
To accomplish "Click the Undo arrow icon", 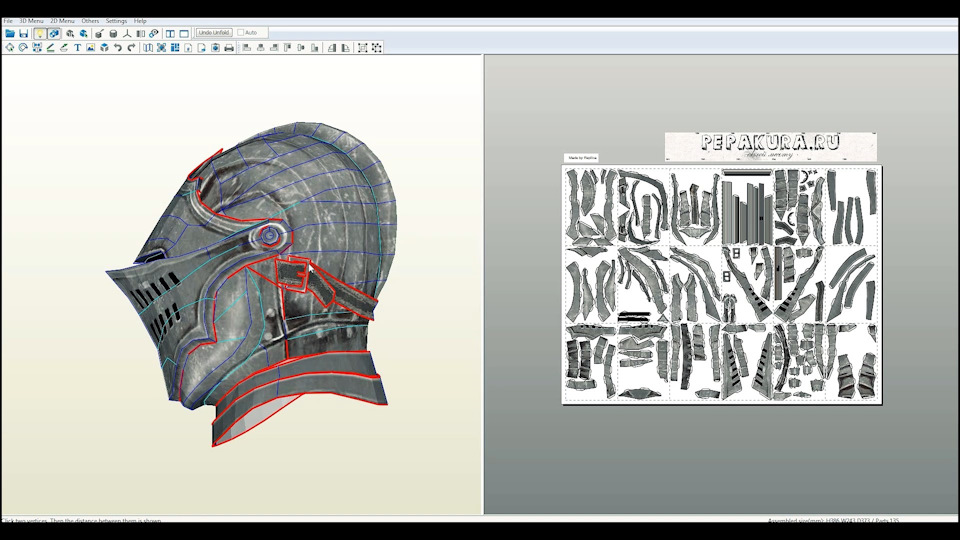I will point(118,47).
